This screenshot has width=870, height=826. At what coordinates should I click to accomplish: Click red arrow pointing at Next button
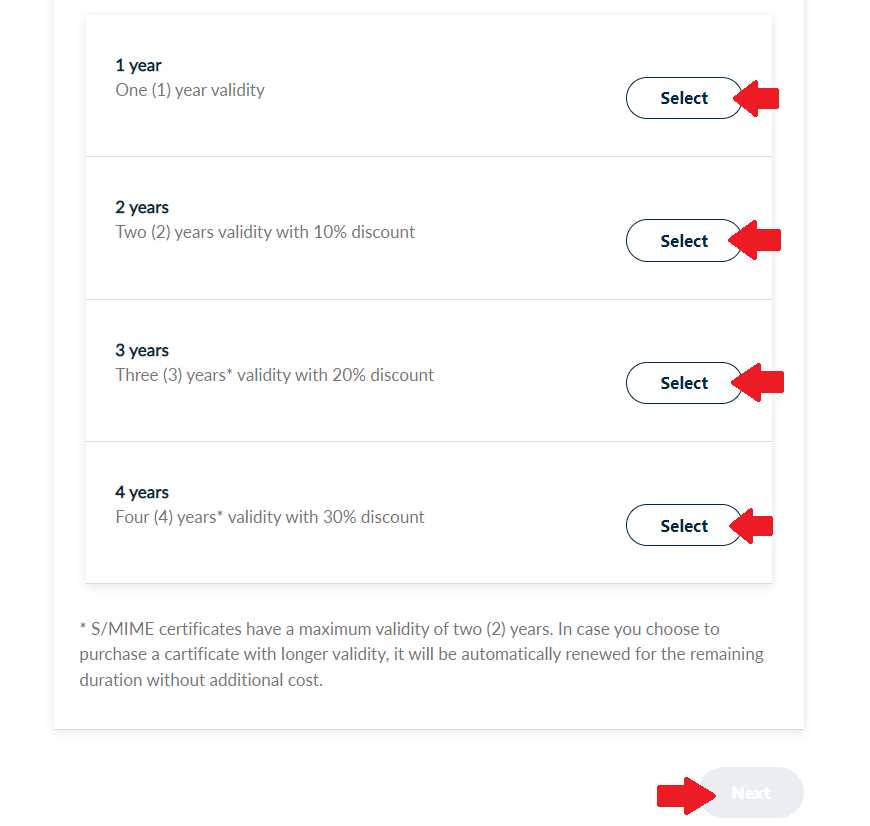[x=685, y=794]
